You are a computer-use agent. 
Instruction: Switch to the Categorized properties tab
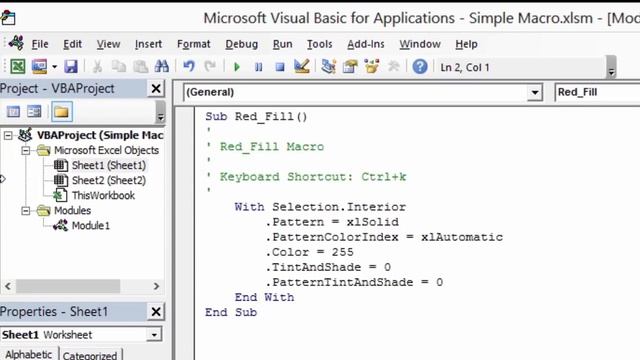click(x=90, y=355)
